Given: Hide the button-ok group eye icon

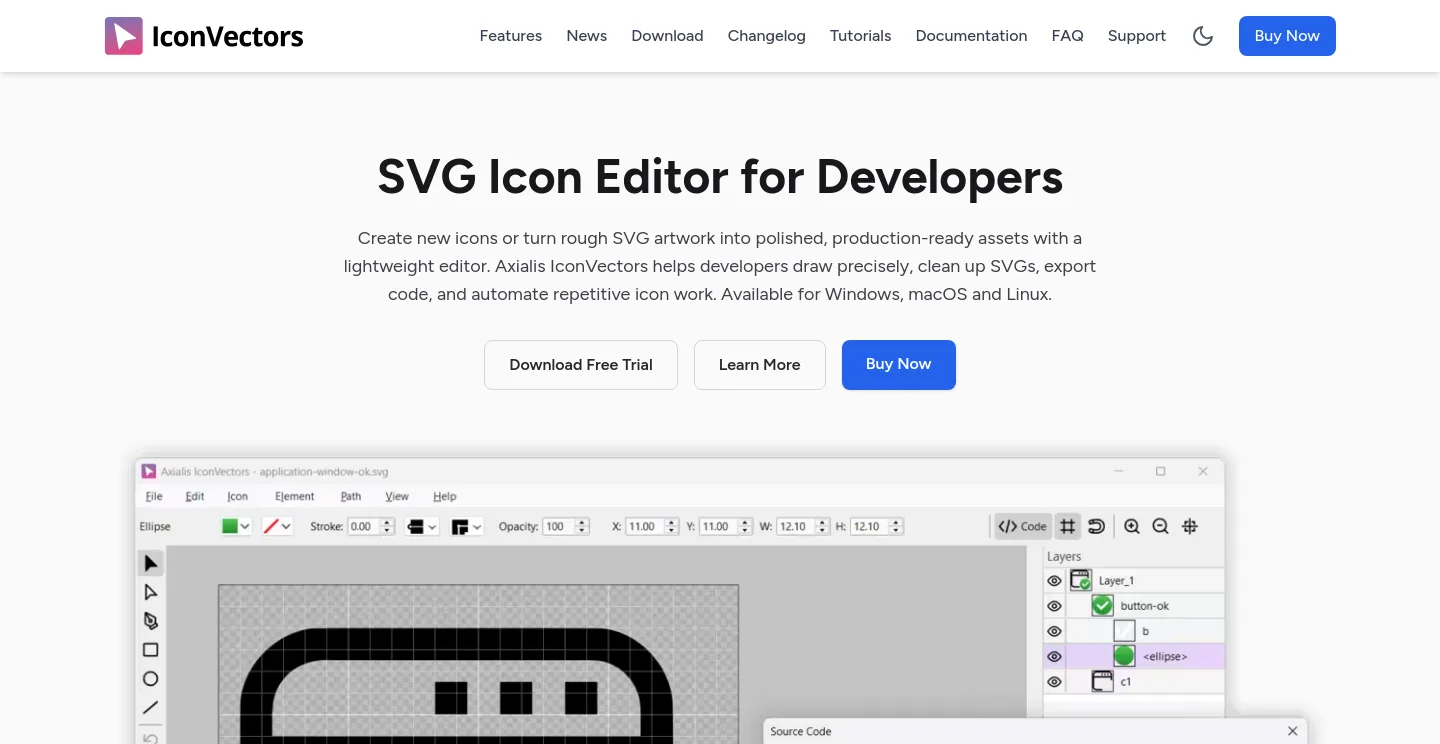Looking at the screenshot, I should point(1054,606).
